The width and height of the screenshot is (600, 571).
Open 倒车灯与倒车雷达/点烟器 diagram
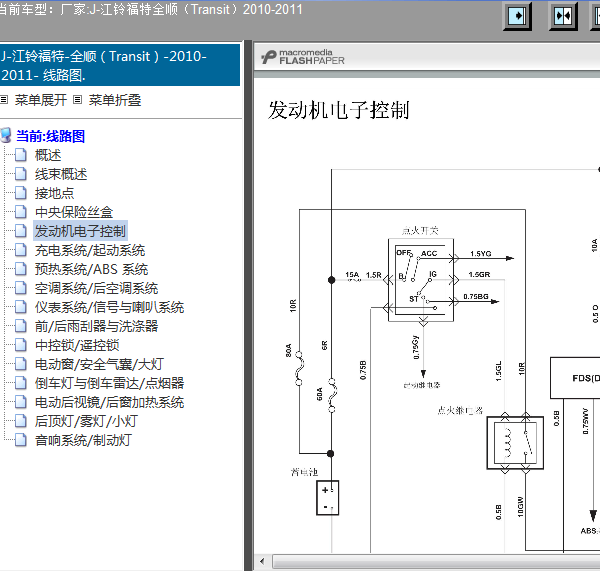pos(109,383)
